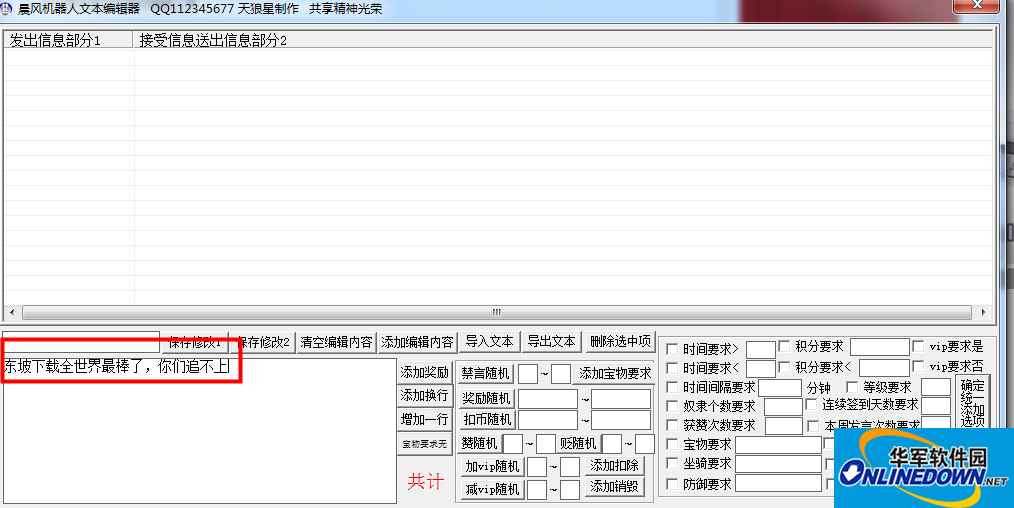
Task: Click the list's horizontal scrollbar left arrow
Action: [12, 312]
